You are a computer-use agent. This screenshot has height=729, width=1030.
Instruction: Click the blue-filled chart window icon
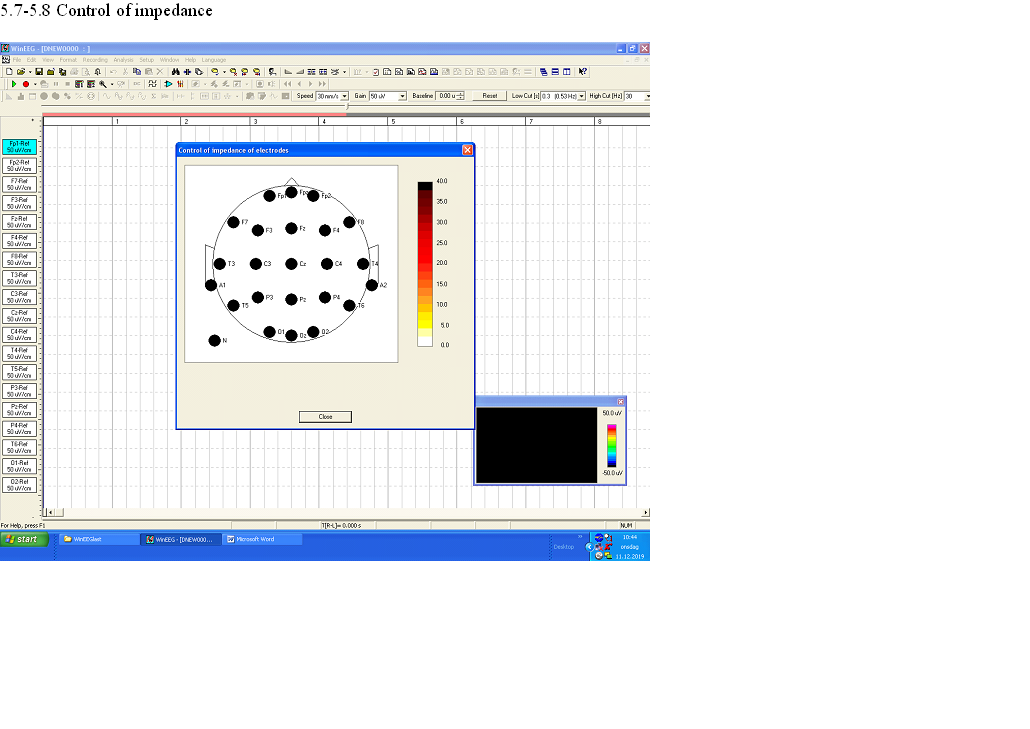[x=434, y=72]
